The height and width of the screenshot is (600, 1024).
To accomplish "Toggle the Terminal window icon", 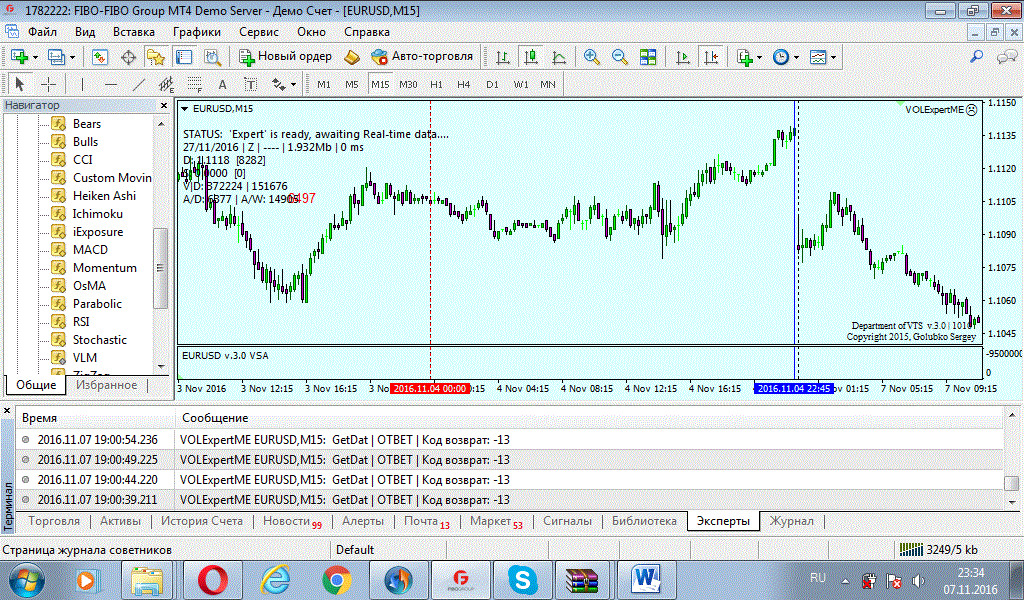I will click(x=184, y=57).
